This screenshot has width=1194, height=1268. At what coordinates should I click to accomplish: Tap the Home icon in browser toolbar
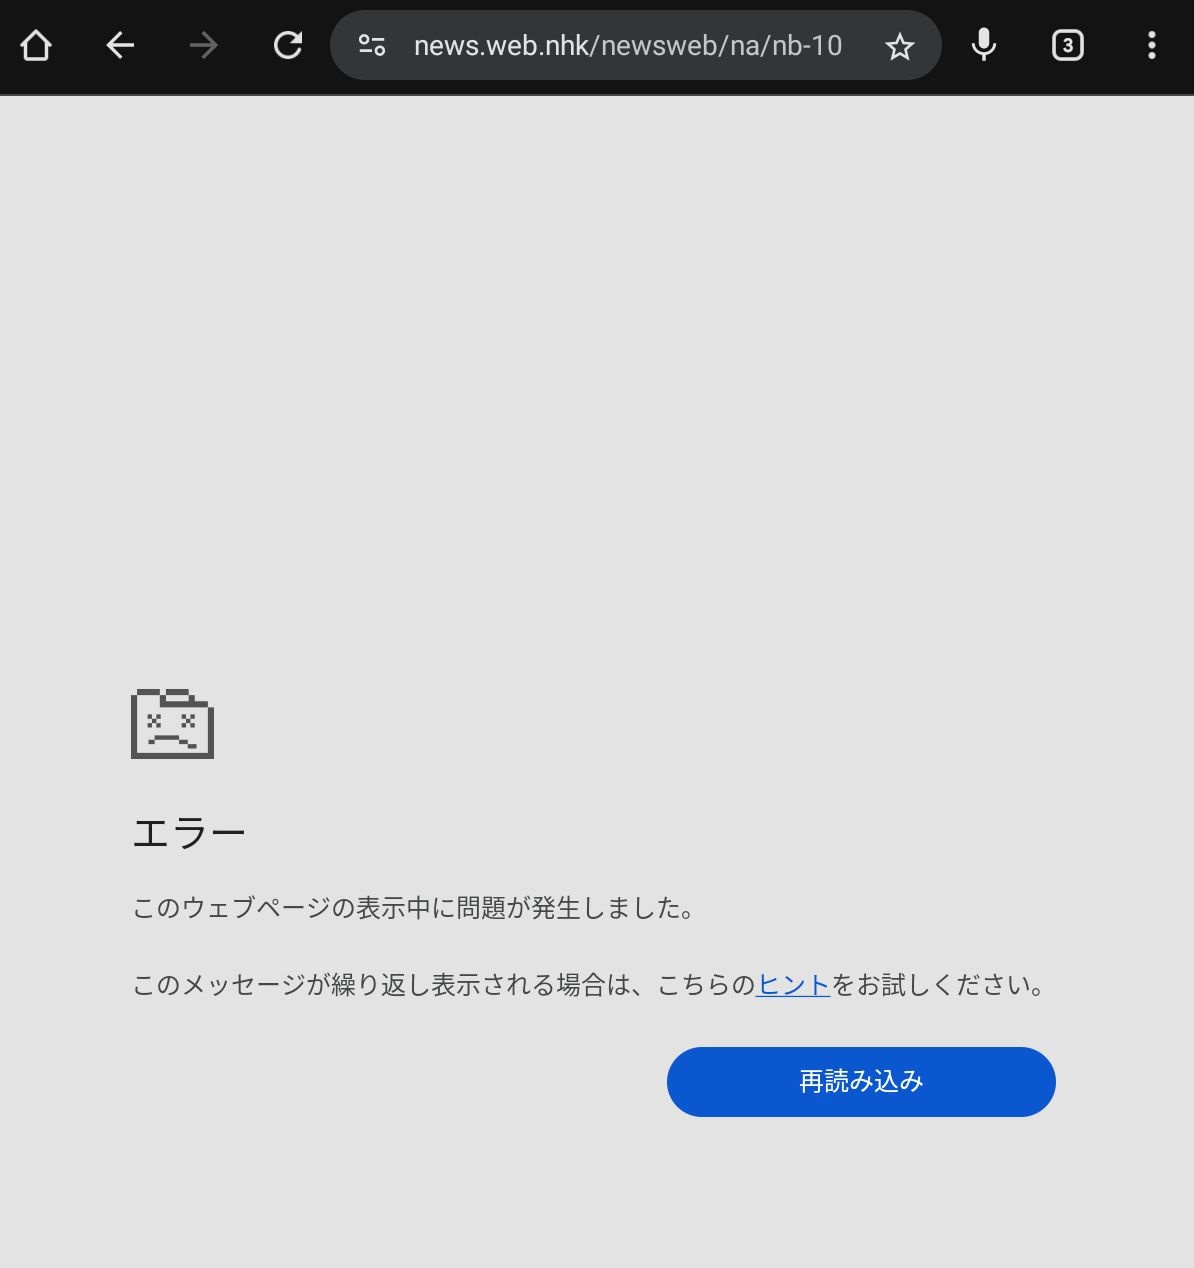pos(36,45)
